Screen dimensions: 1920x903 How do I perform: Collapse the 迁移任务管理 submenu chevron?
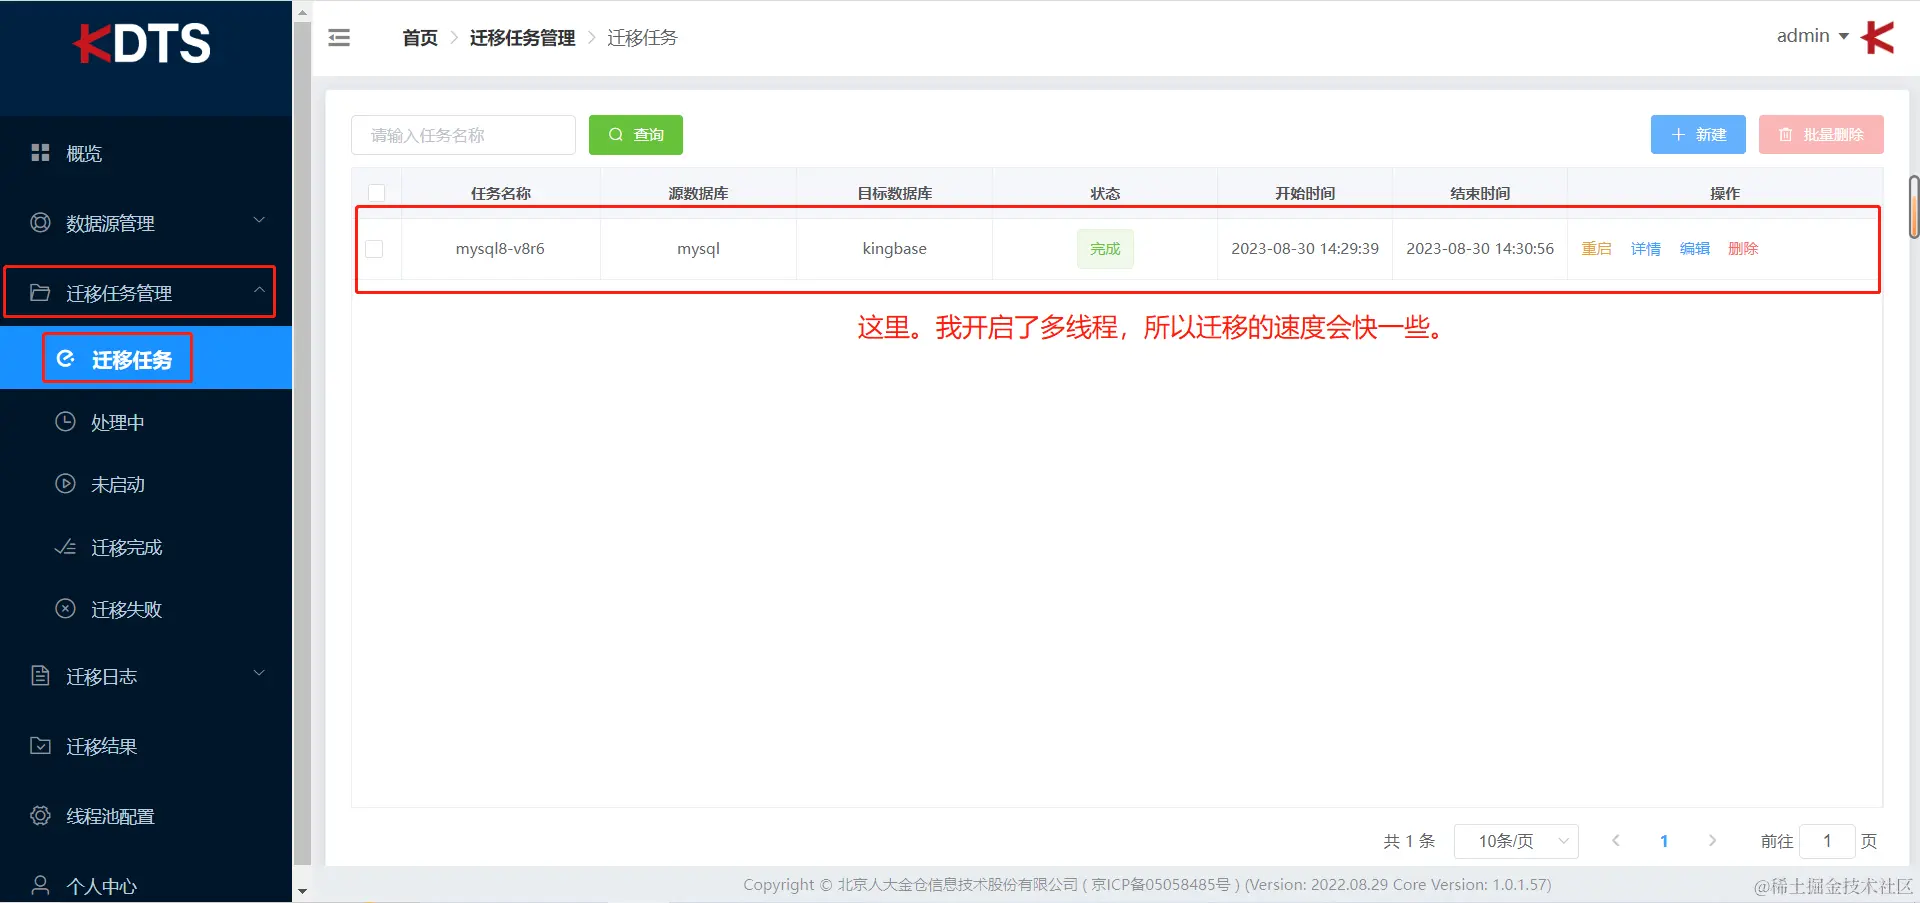tap(259, 290)
